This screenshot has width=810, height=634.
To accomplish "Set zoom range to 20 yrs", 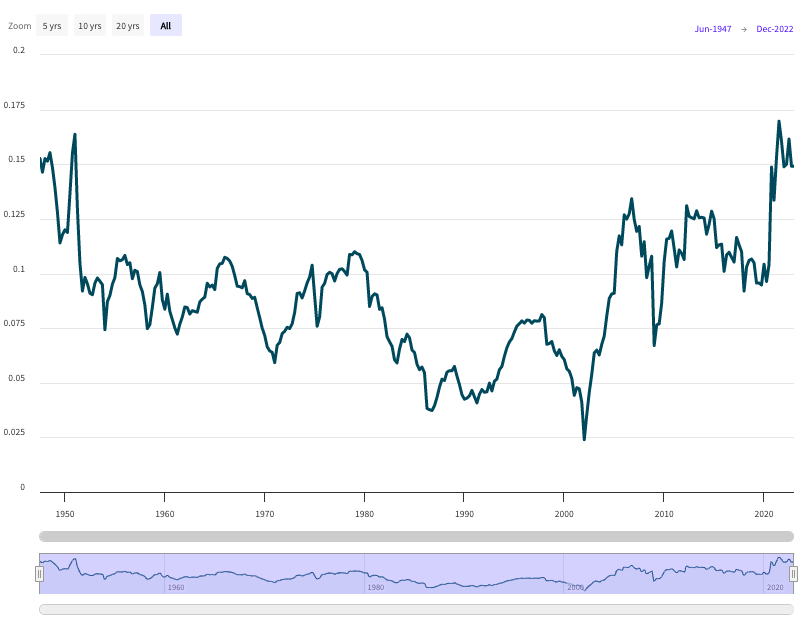I will [128, 25].
